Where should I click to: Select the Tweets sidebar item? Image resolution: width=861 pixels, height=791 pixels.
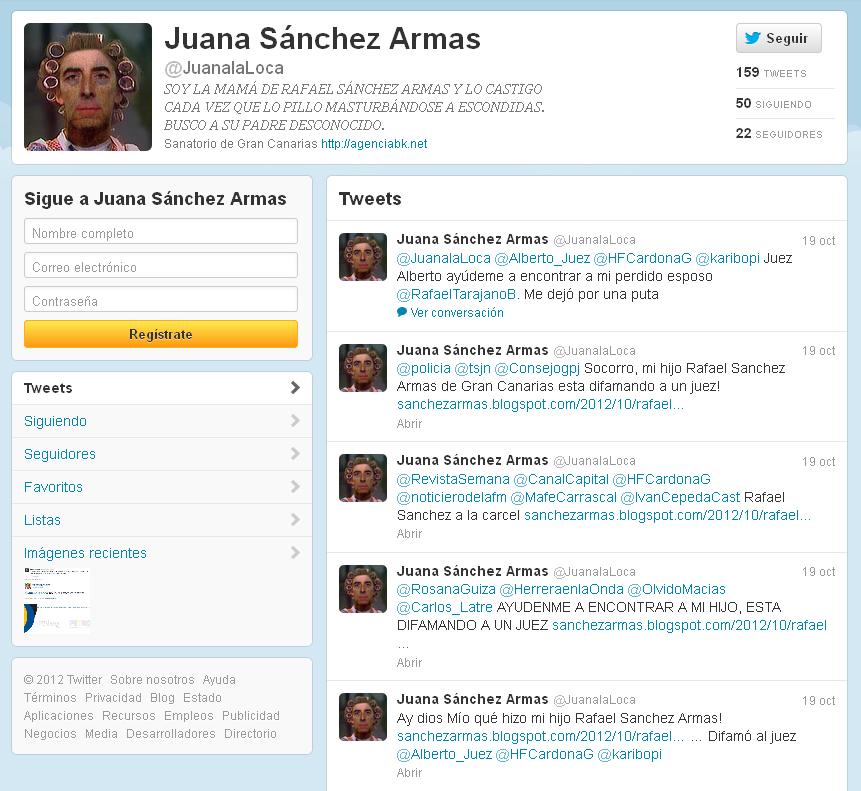(x=162, y=388)
